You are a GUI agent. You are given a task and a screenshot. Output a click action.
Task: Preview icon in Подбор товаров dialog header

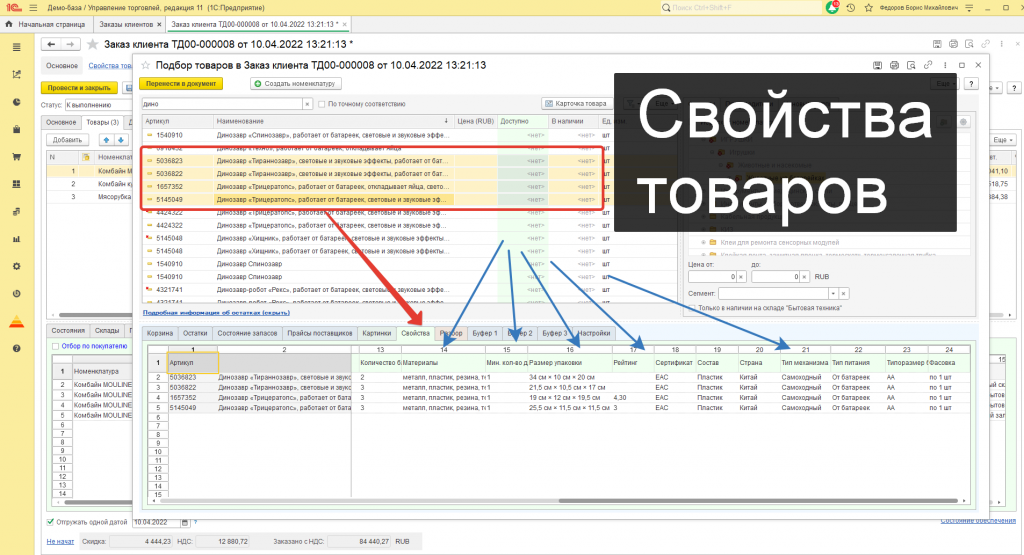point(911,65)
